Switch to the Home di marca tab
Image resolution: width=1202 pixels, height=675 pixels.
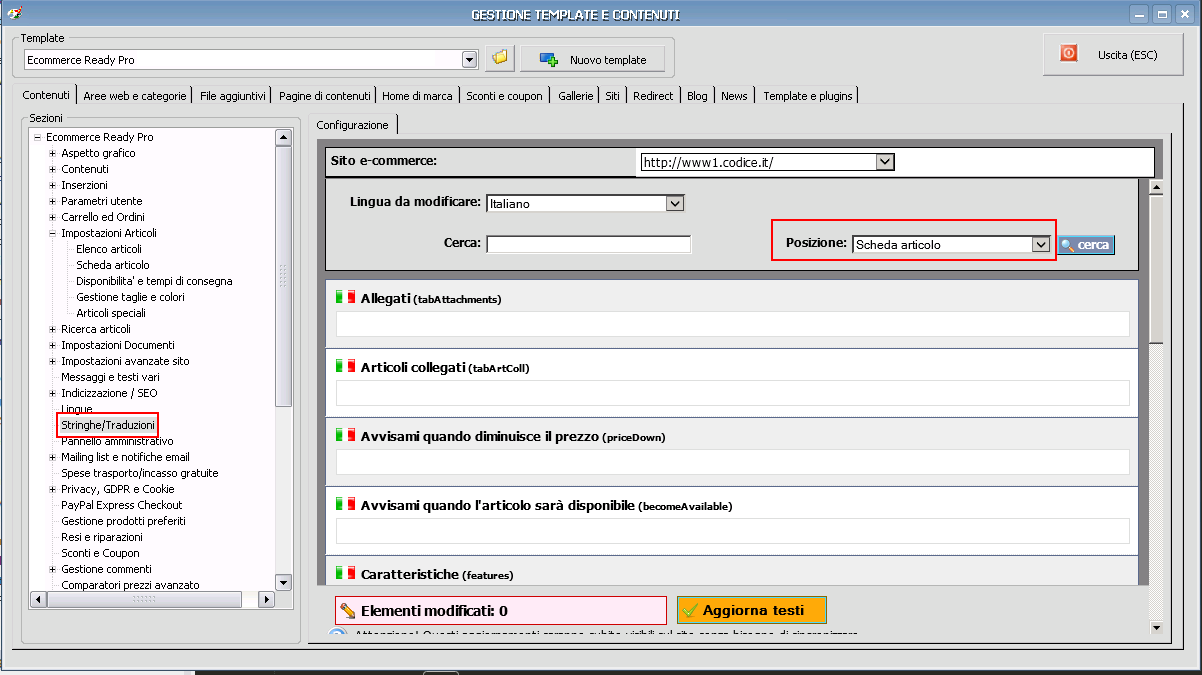pos(417,96)
